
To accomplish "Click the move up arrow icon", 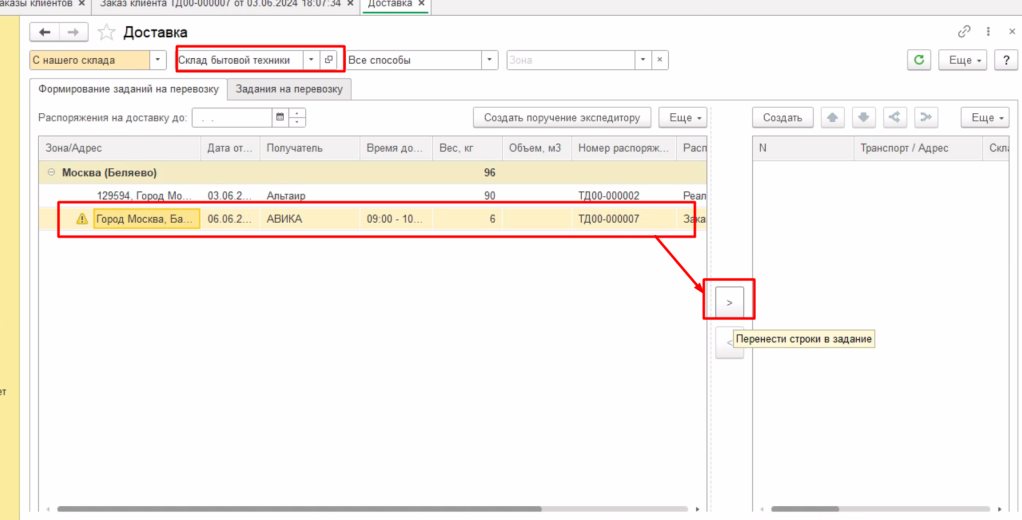I will pos(832,118).
